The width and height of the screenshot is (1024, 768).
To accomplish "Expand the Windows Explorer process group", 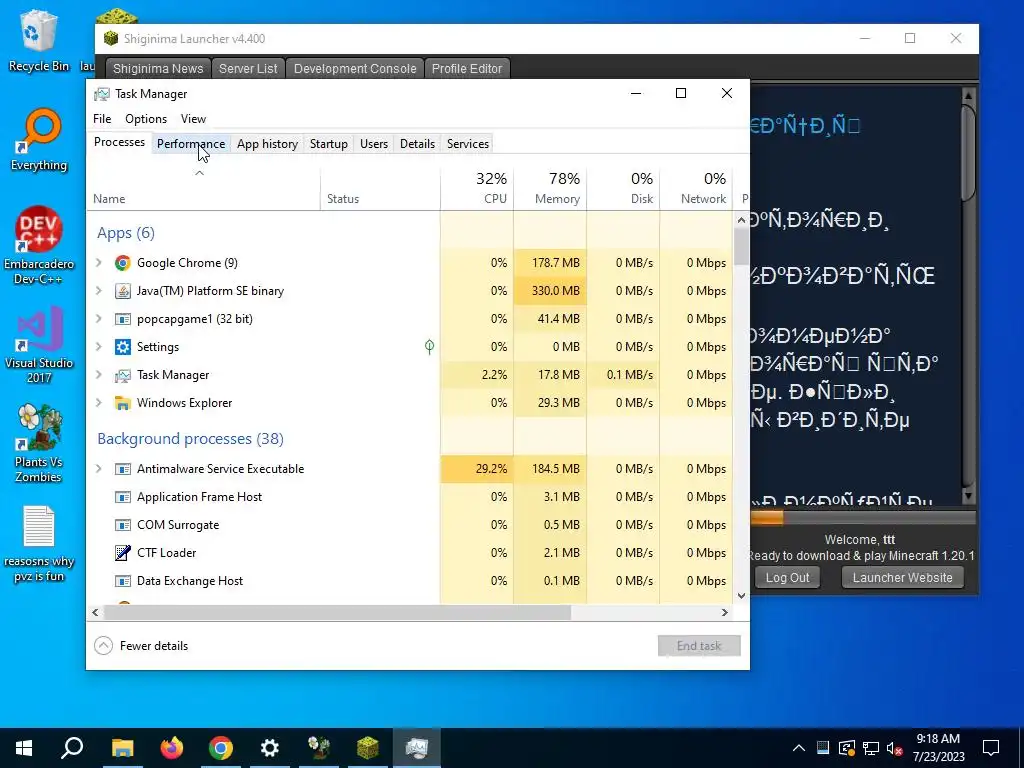I will tap(99, 403).
